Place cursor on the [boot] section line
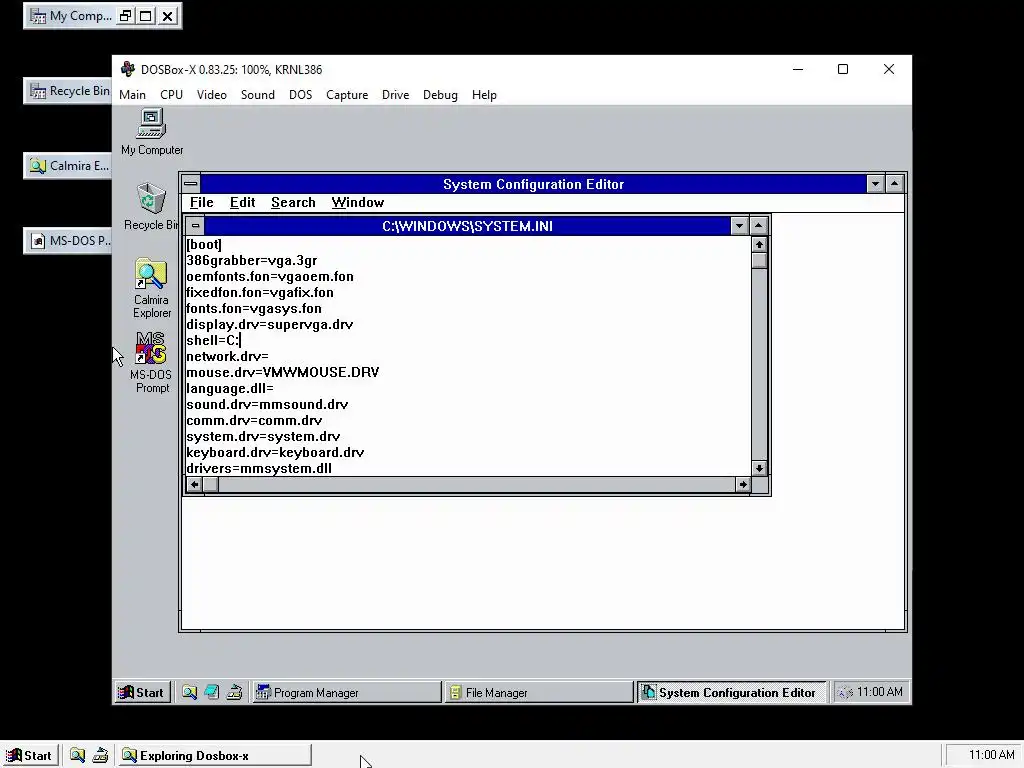Viewport: 1024px width, 768px height. [204, 245]
